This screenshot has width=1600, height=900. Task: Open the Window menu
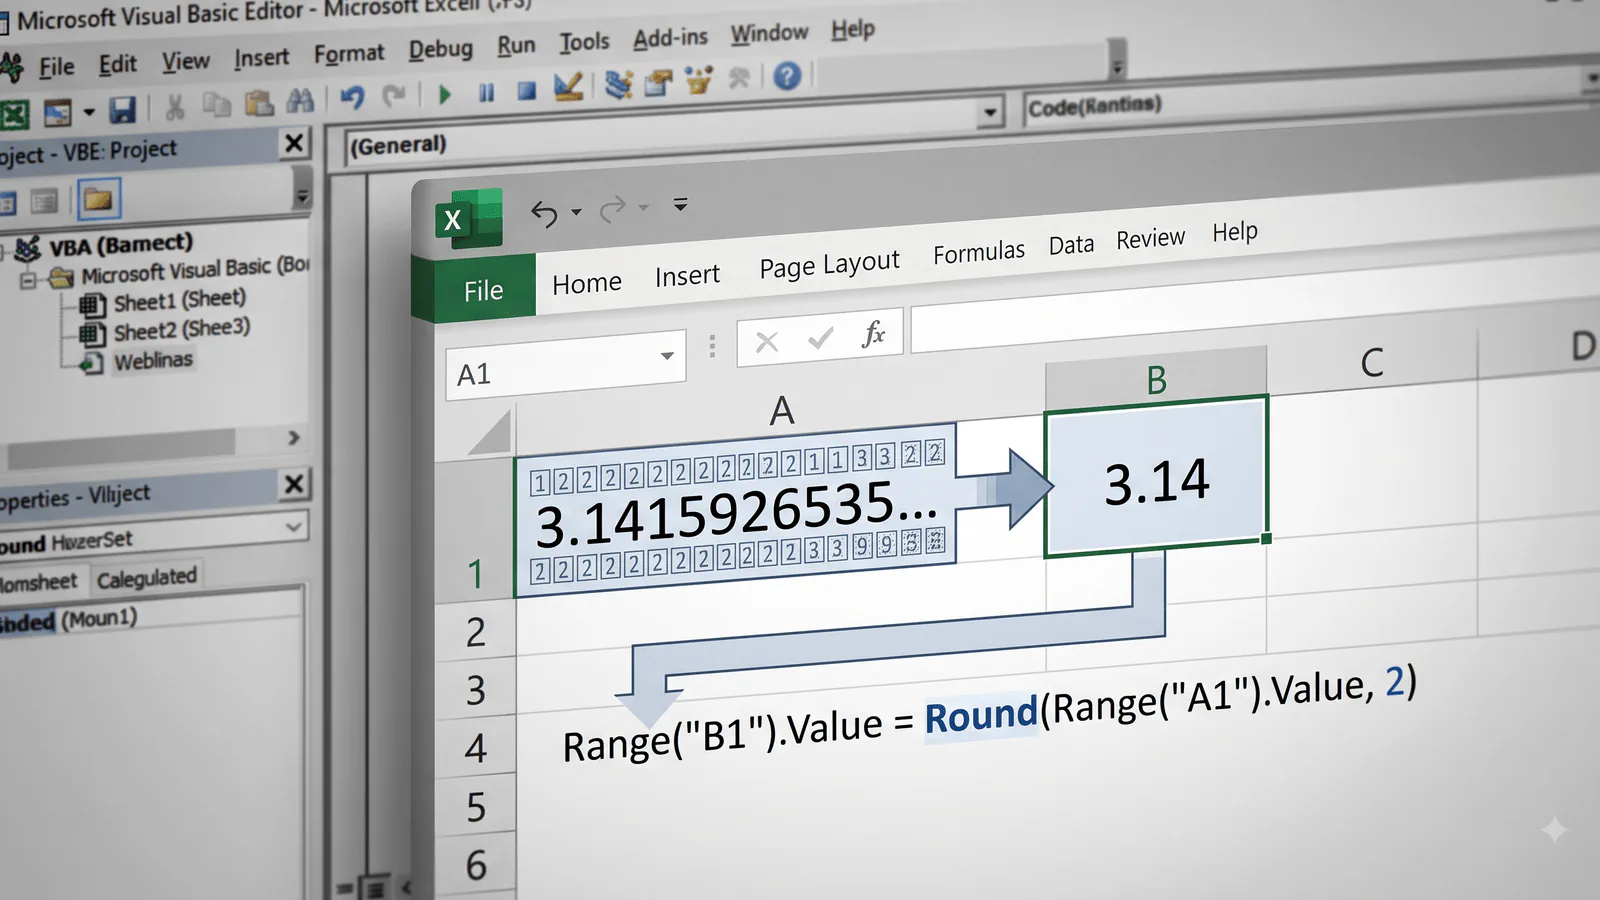pos(769,33)
